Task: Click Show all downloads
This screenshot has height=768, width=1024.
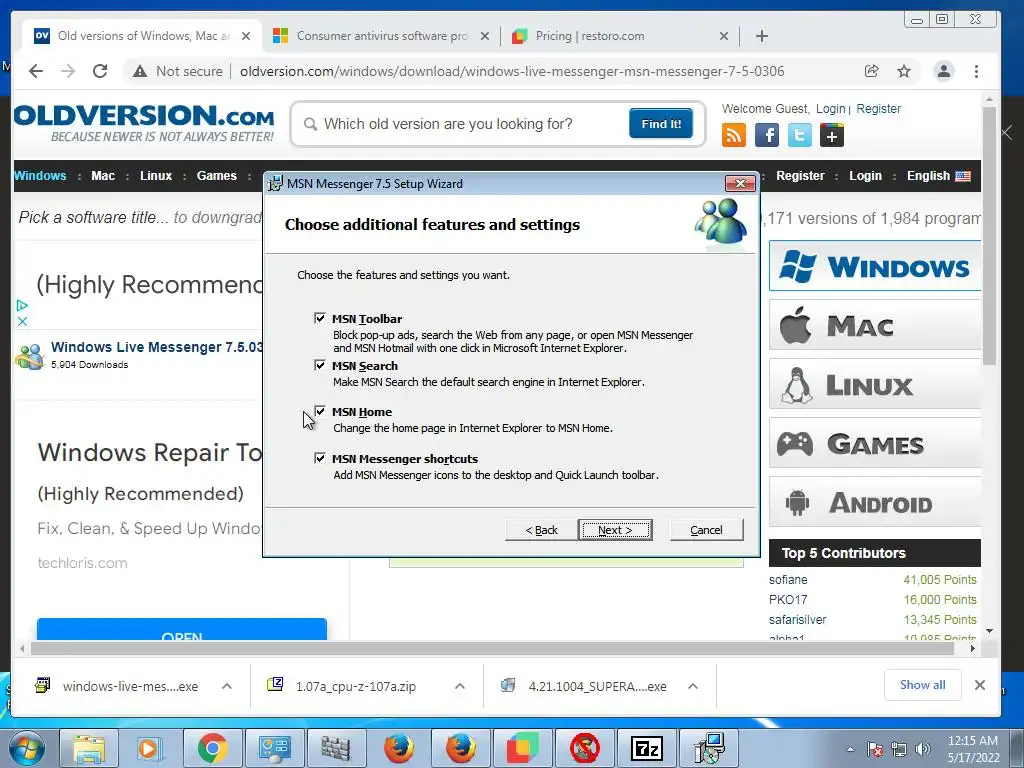Action: tap(922, 685)
